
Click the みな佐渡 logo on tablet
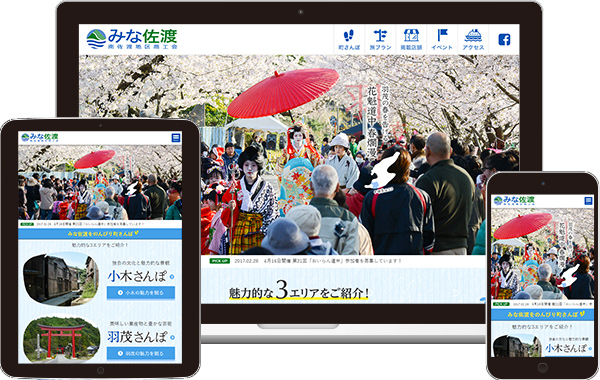pos(40,137)
